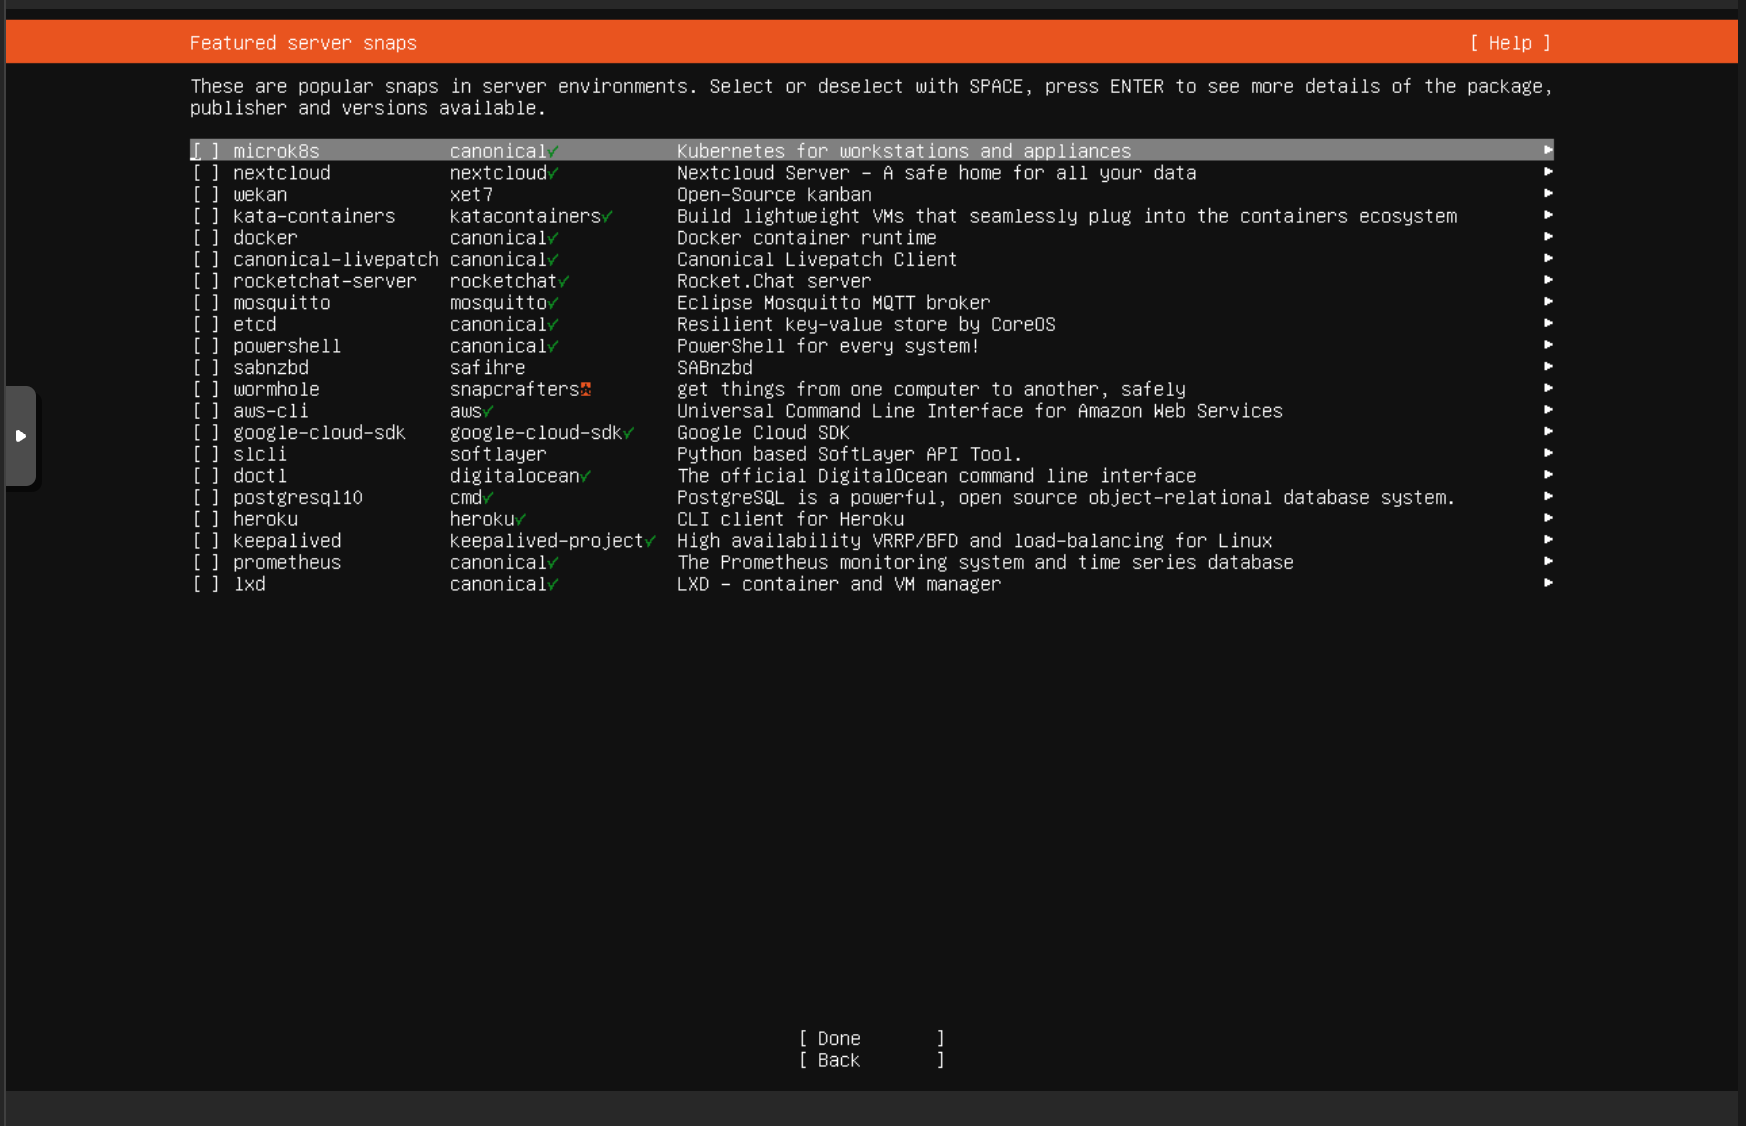The image size is (1746, 1126).
Task: Enable the powershell snap checkbox
Action: click(206, 346)
